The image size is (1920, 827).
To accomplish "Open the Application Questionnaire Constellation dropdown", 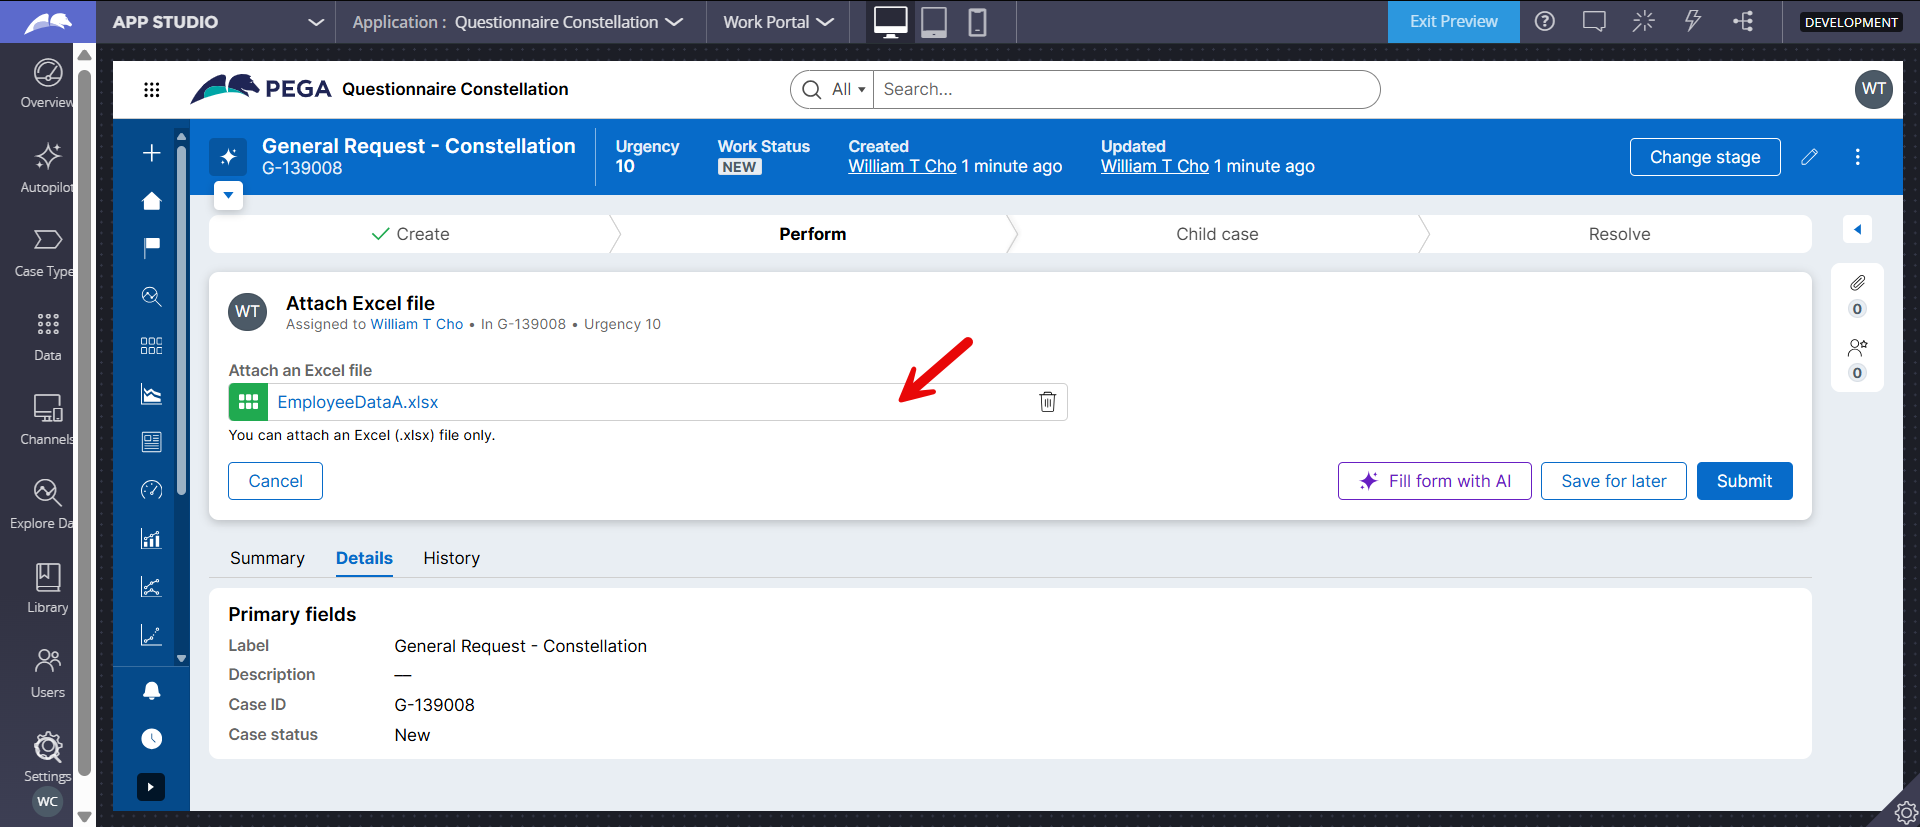I will (518, 22).
